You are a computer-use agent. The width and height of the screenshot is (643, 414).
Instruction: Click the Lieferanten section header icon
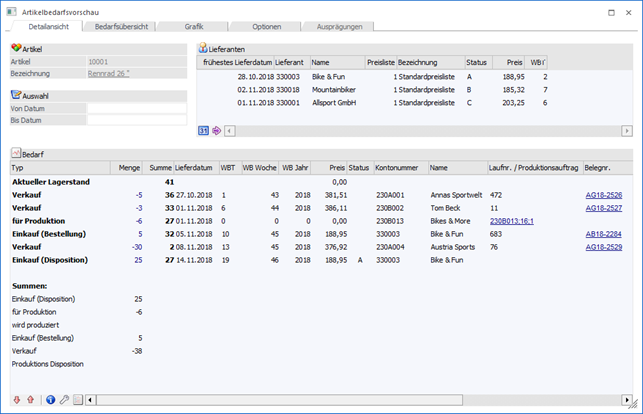pos(203,48)
